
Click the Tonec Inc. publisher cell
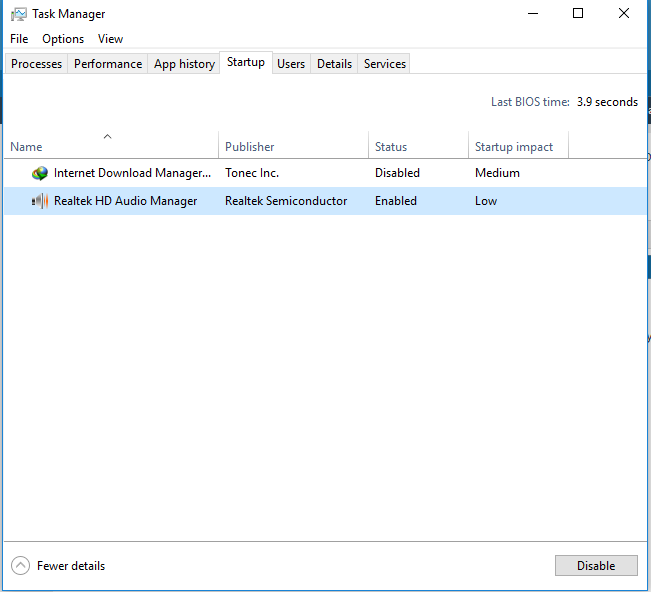point(252,173)
